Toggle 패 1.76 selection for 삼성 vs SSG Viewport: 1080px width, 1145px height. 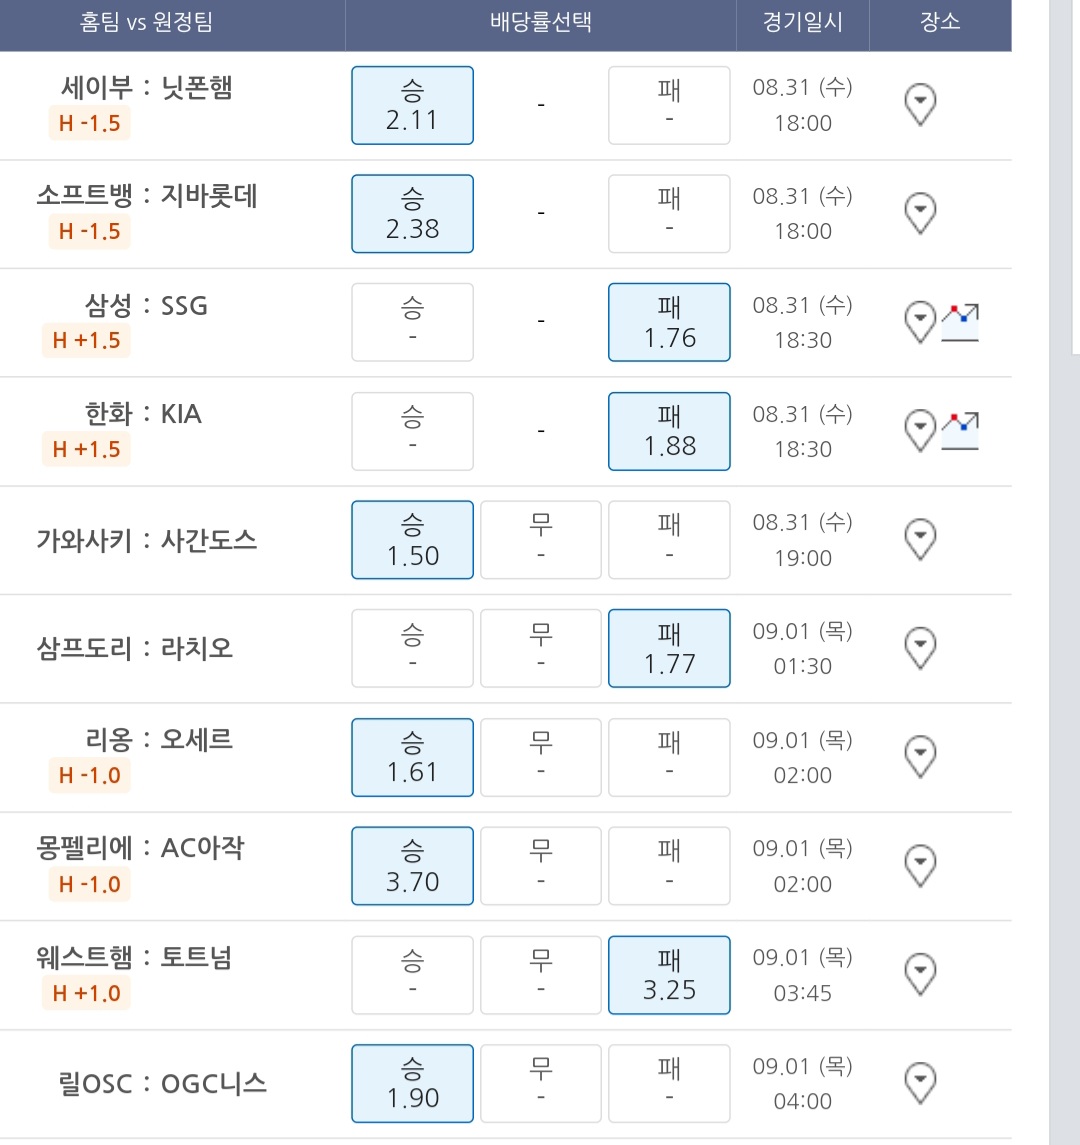(669, 322)
